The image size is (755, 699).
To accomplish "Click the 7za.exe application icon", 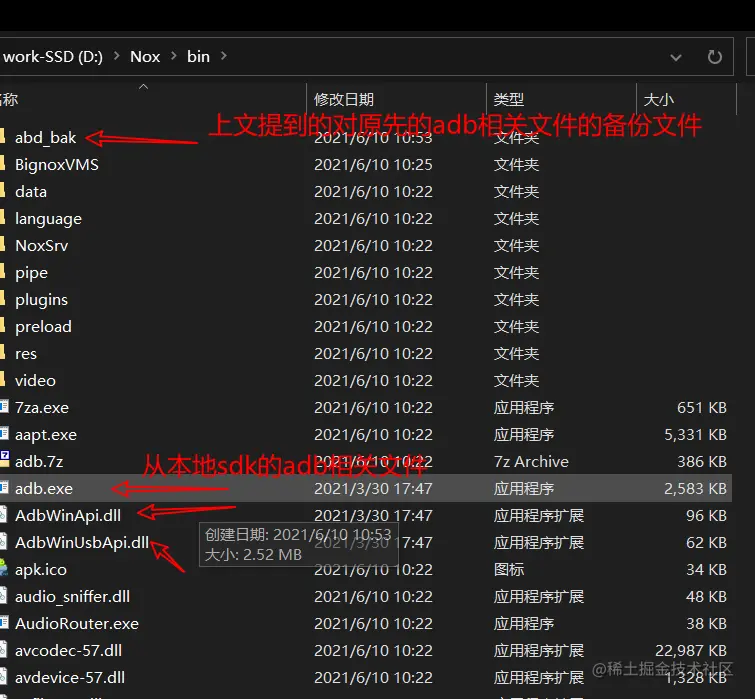I will (x=4, y=407).
